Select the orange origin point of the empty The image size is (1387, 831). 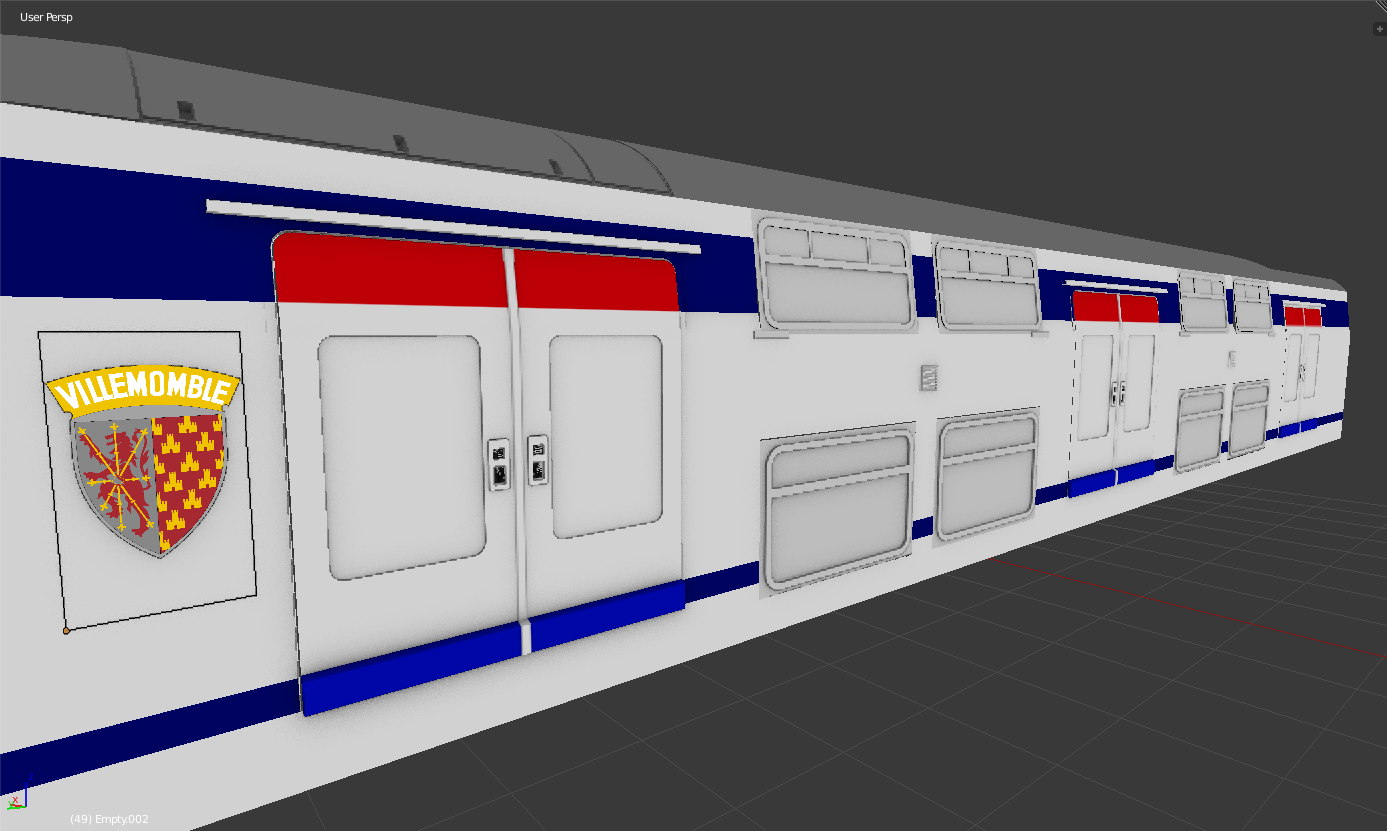pos(66,631)
